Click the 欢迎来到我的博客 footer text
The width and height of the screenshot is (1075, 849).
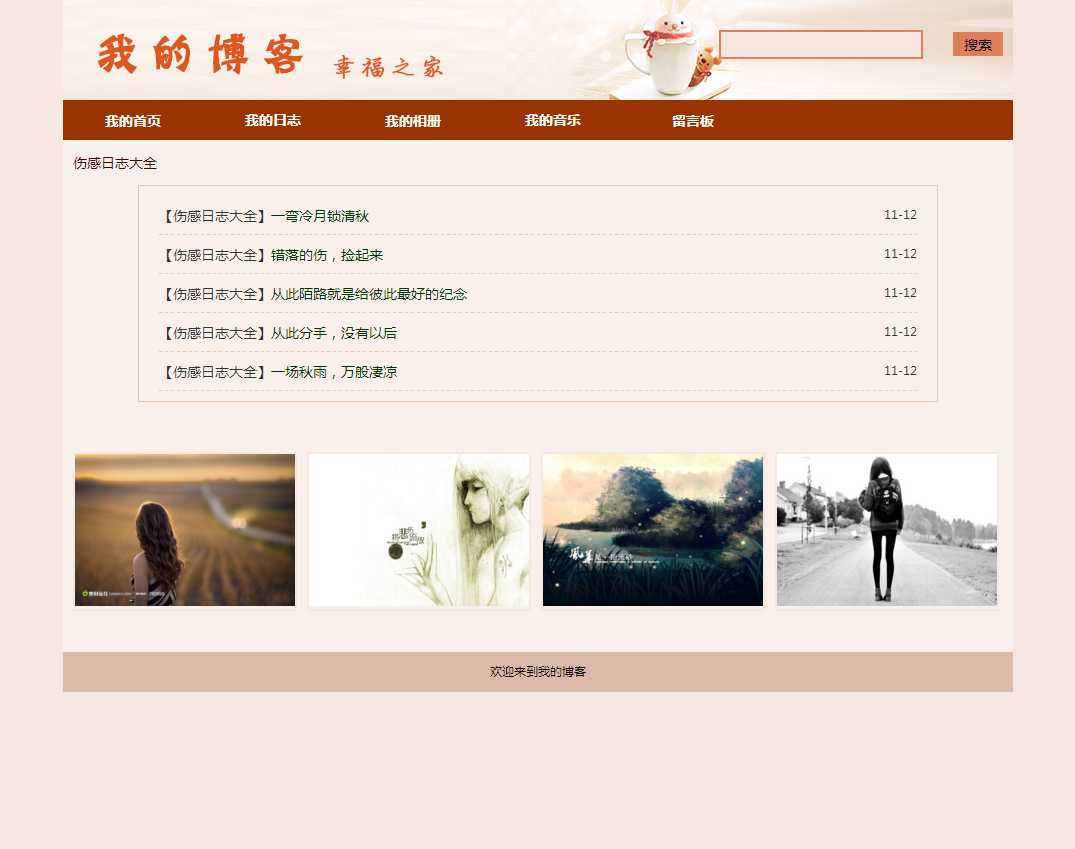pyautogui.click(x=538, y=672)
